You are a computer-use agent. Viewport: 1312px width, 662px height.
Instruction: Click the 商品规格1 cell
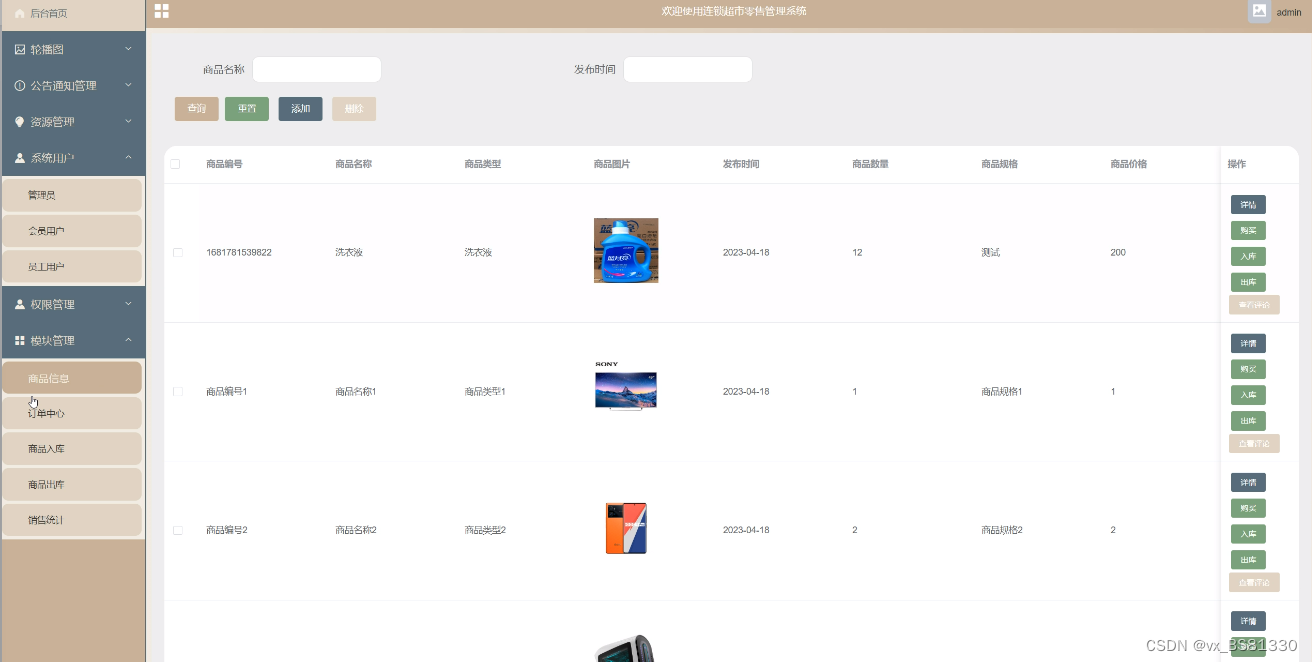1002,392
